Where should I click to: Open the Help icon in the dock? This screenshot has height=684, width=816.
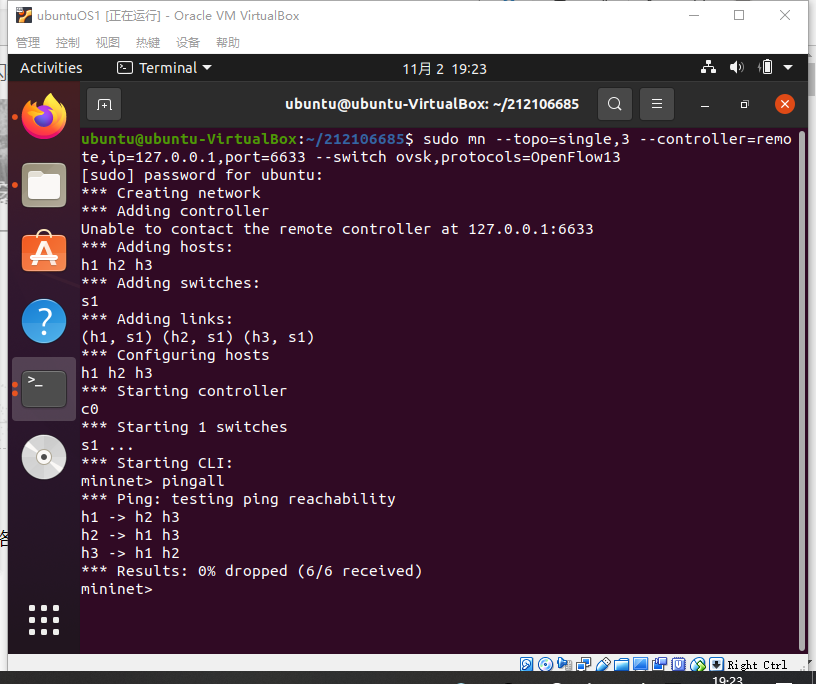click(44, 321)
